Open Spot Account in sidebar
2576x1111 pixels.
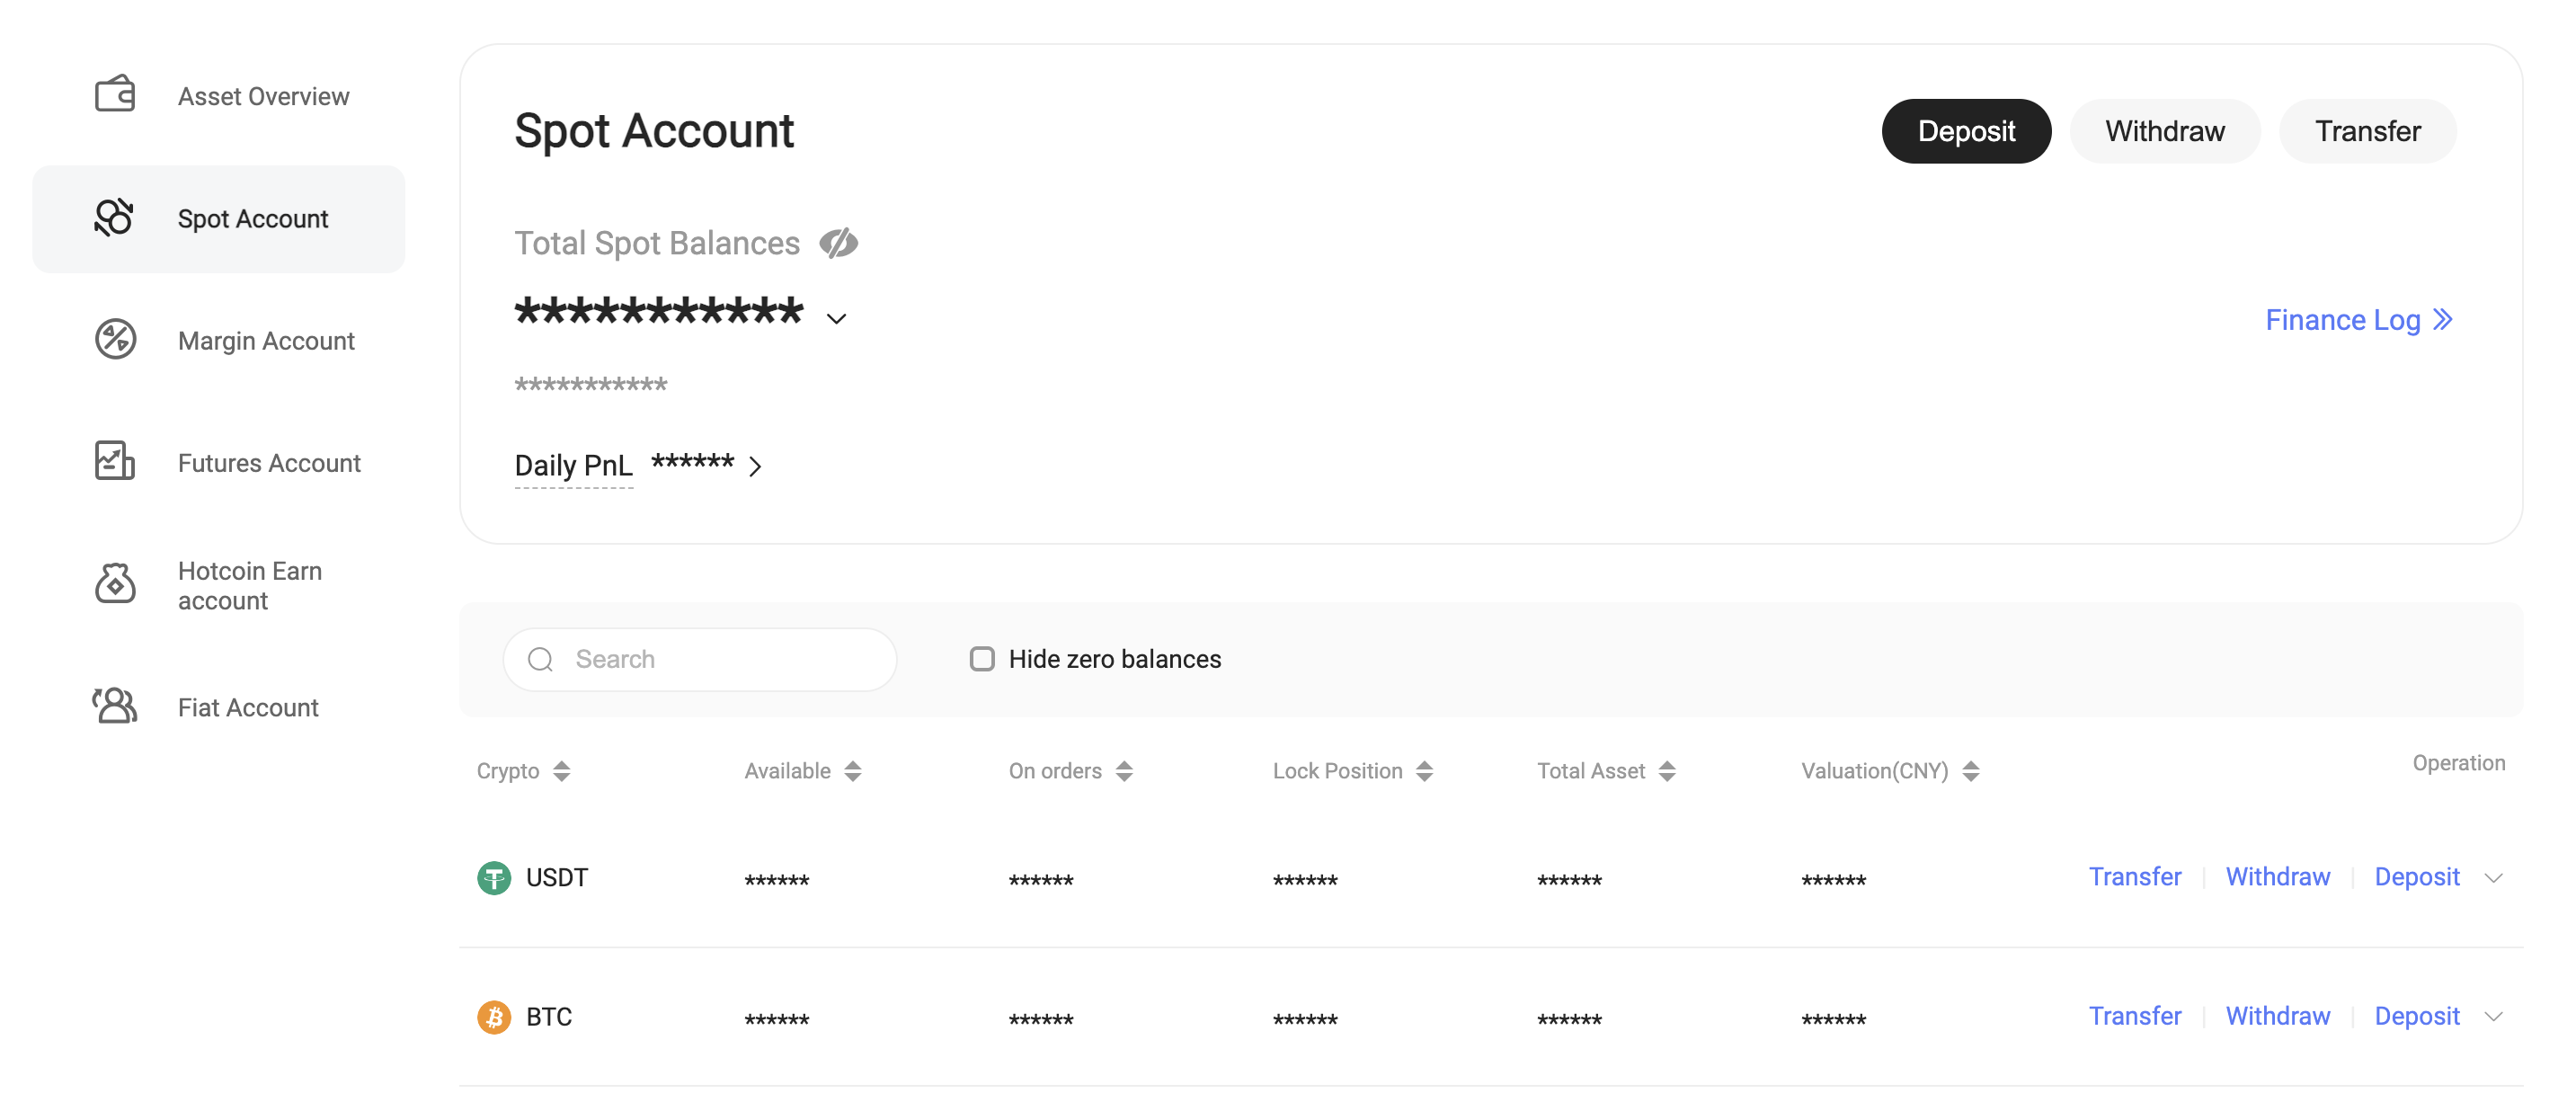point(252,219)
